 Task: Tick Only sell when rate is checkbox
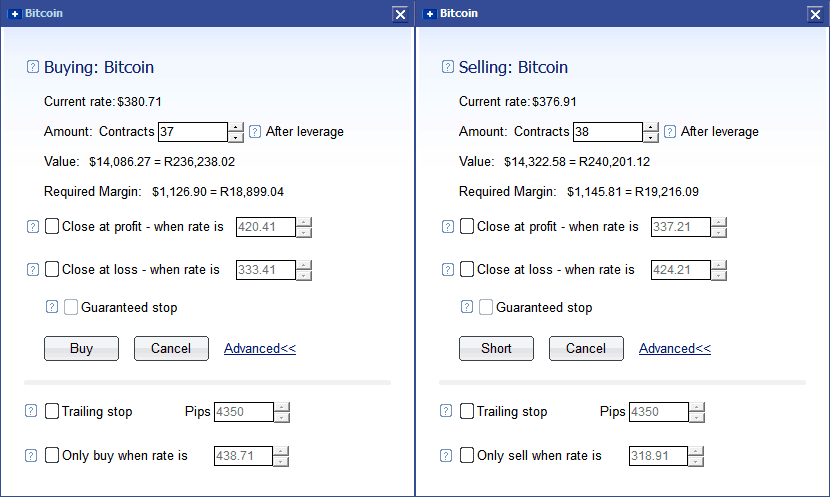467,455
